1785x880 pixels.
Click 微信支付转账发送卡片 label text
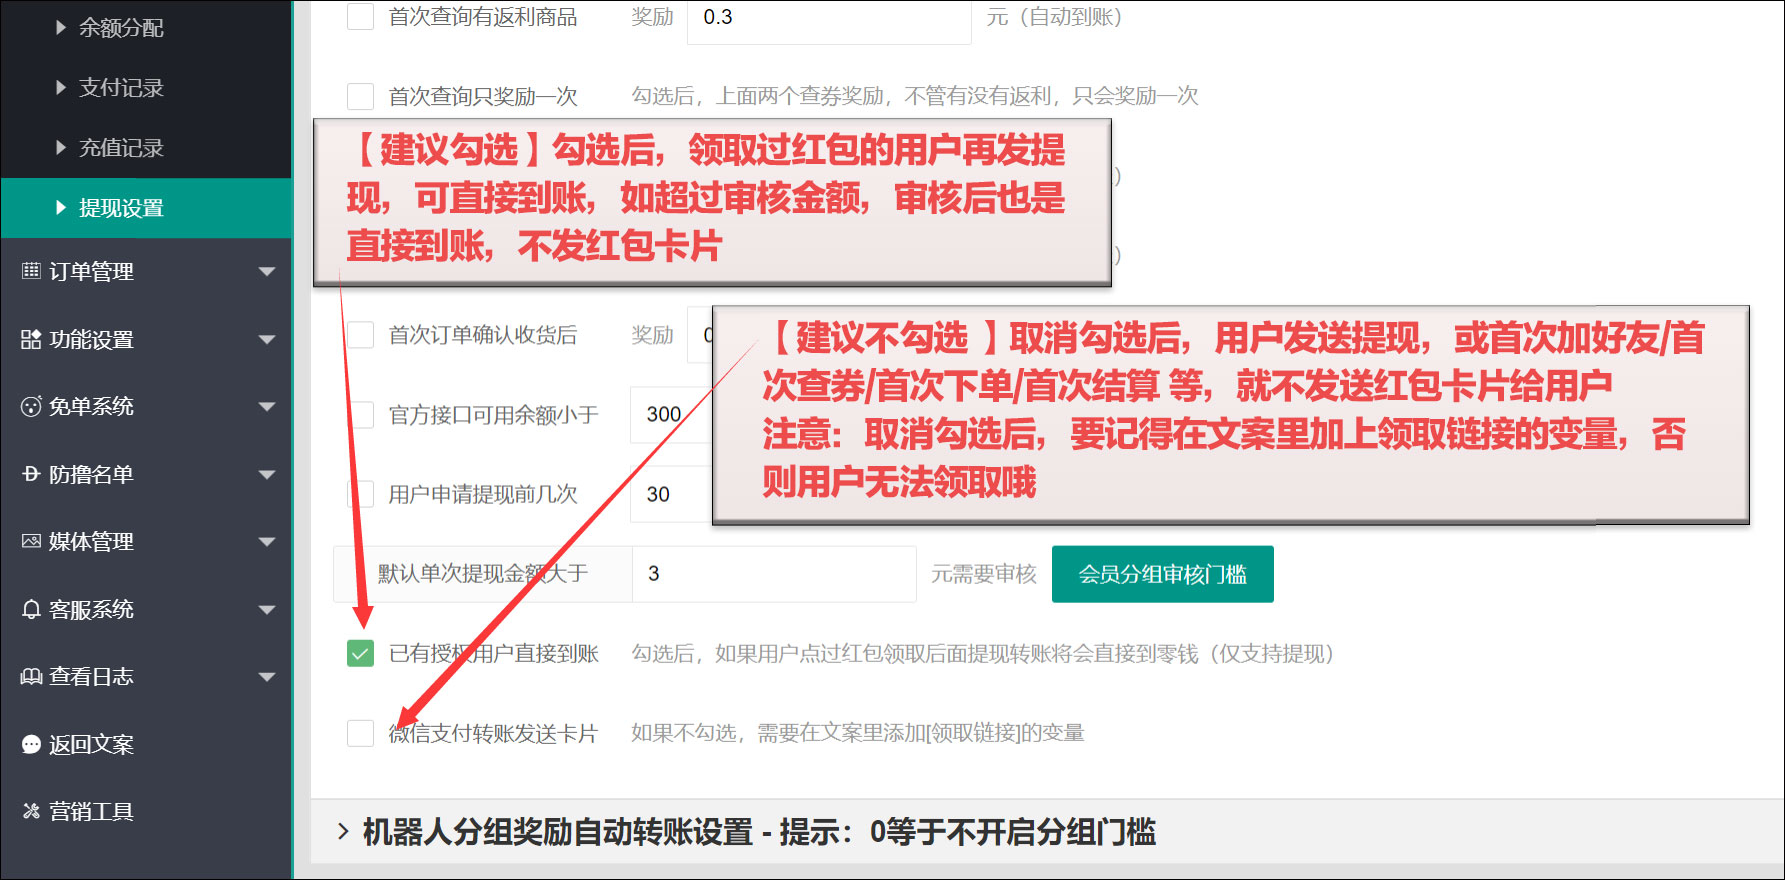(493, 733)
